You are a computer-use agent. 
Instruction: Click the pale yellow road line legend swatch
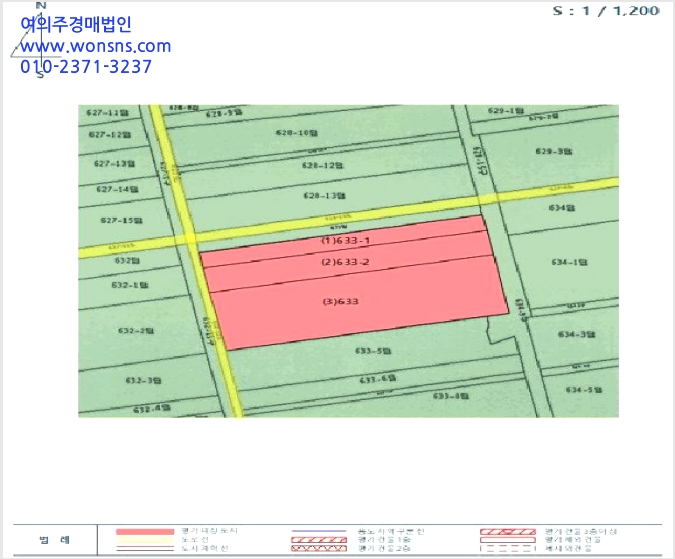[x=145, y=540]
